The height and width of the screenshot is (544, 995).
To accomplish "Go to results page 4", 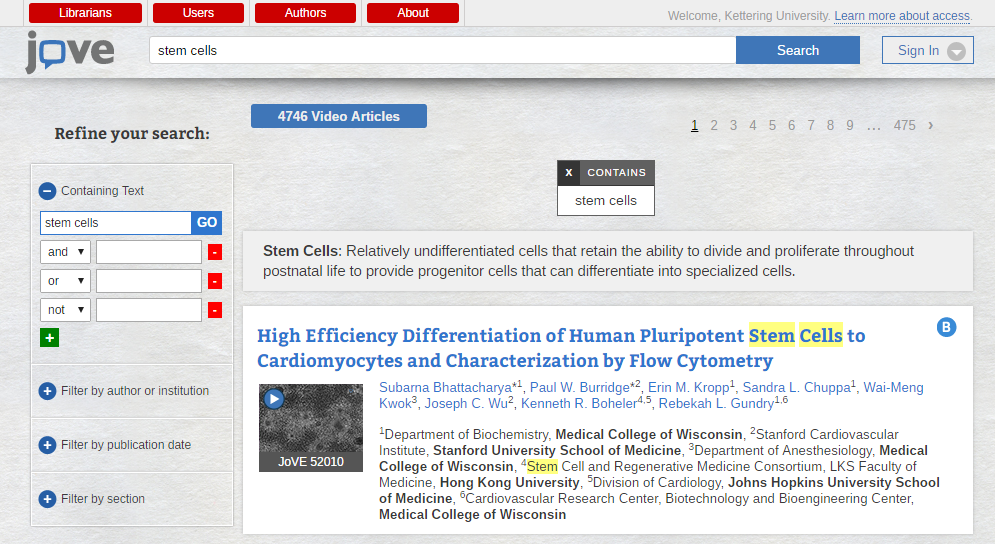I will [753, 126].
